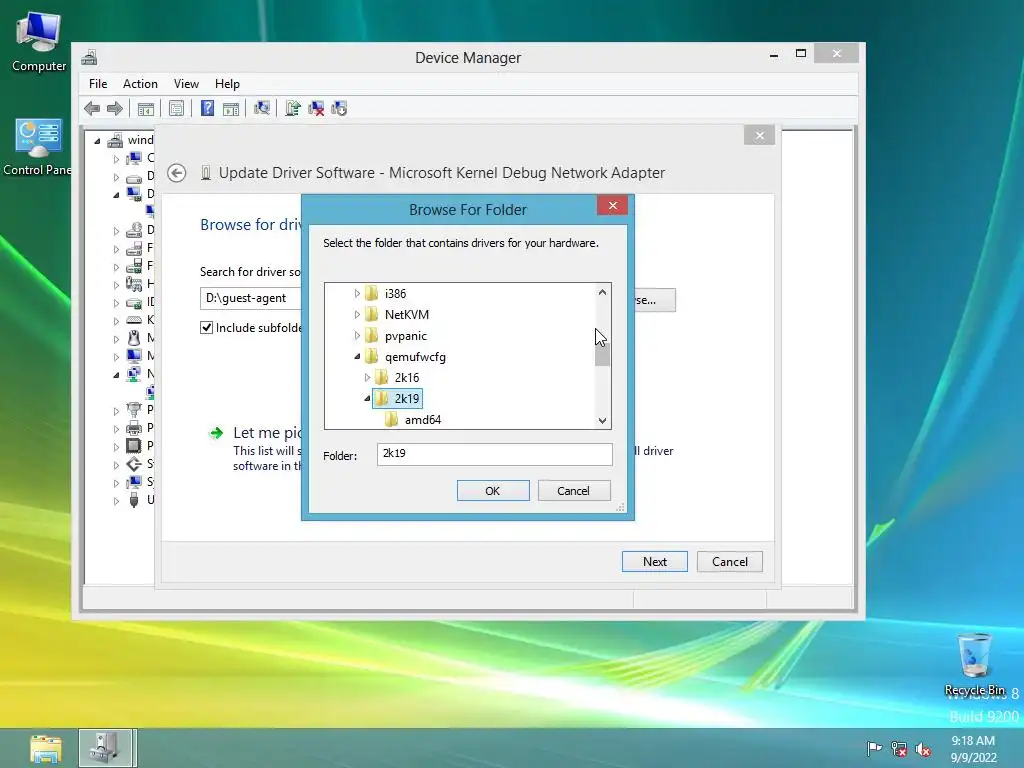Open the Action menu
Screen dimensions: 1024x768
140,84
